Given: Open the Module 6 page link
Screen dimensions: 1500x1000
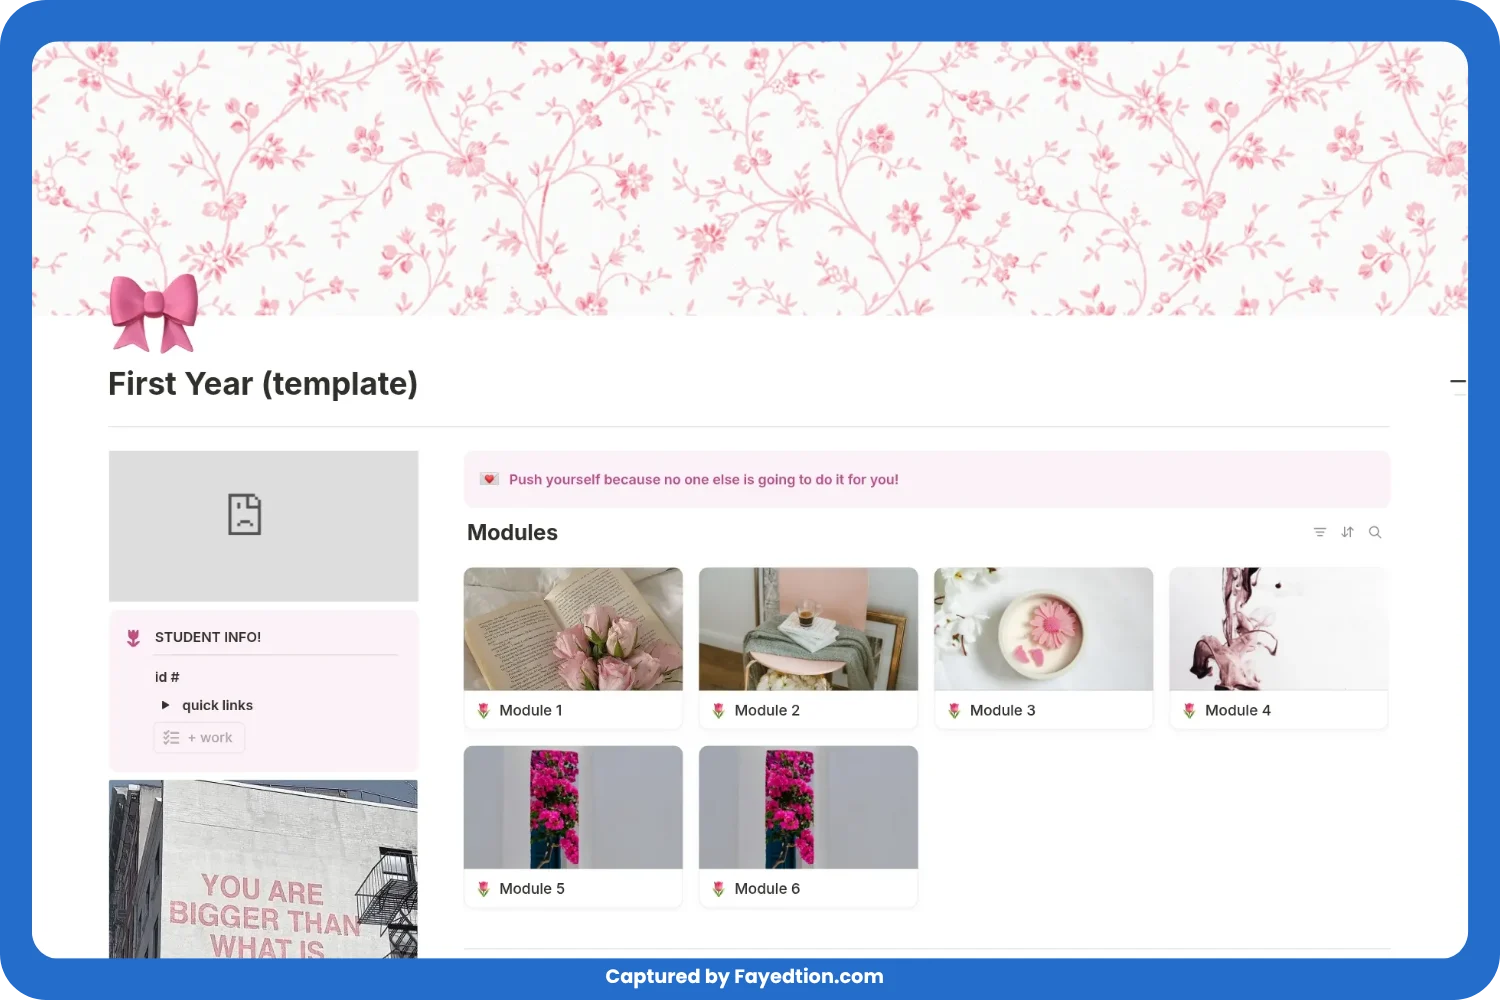Looking at the screenshot, I should click(x=767, y=888).
